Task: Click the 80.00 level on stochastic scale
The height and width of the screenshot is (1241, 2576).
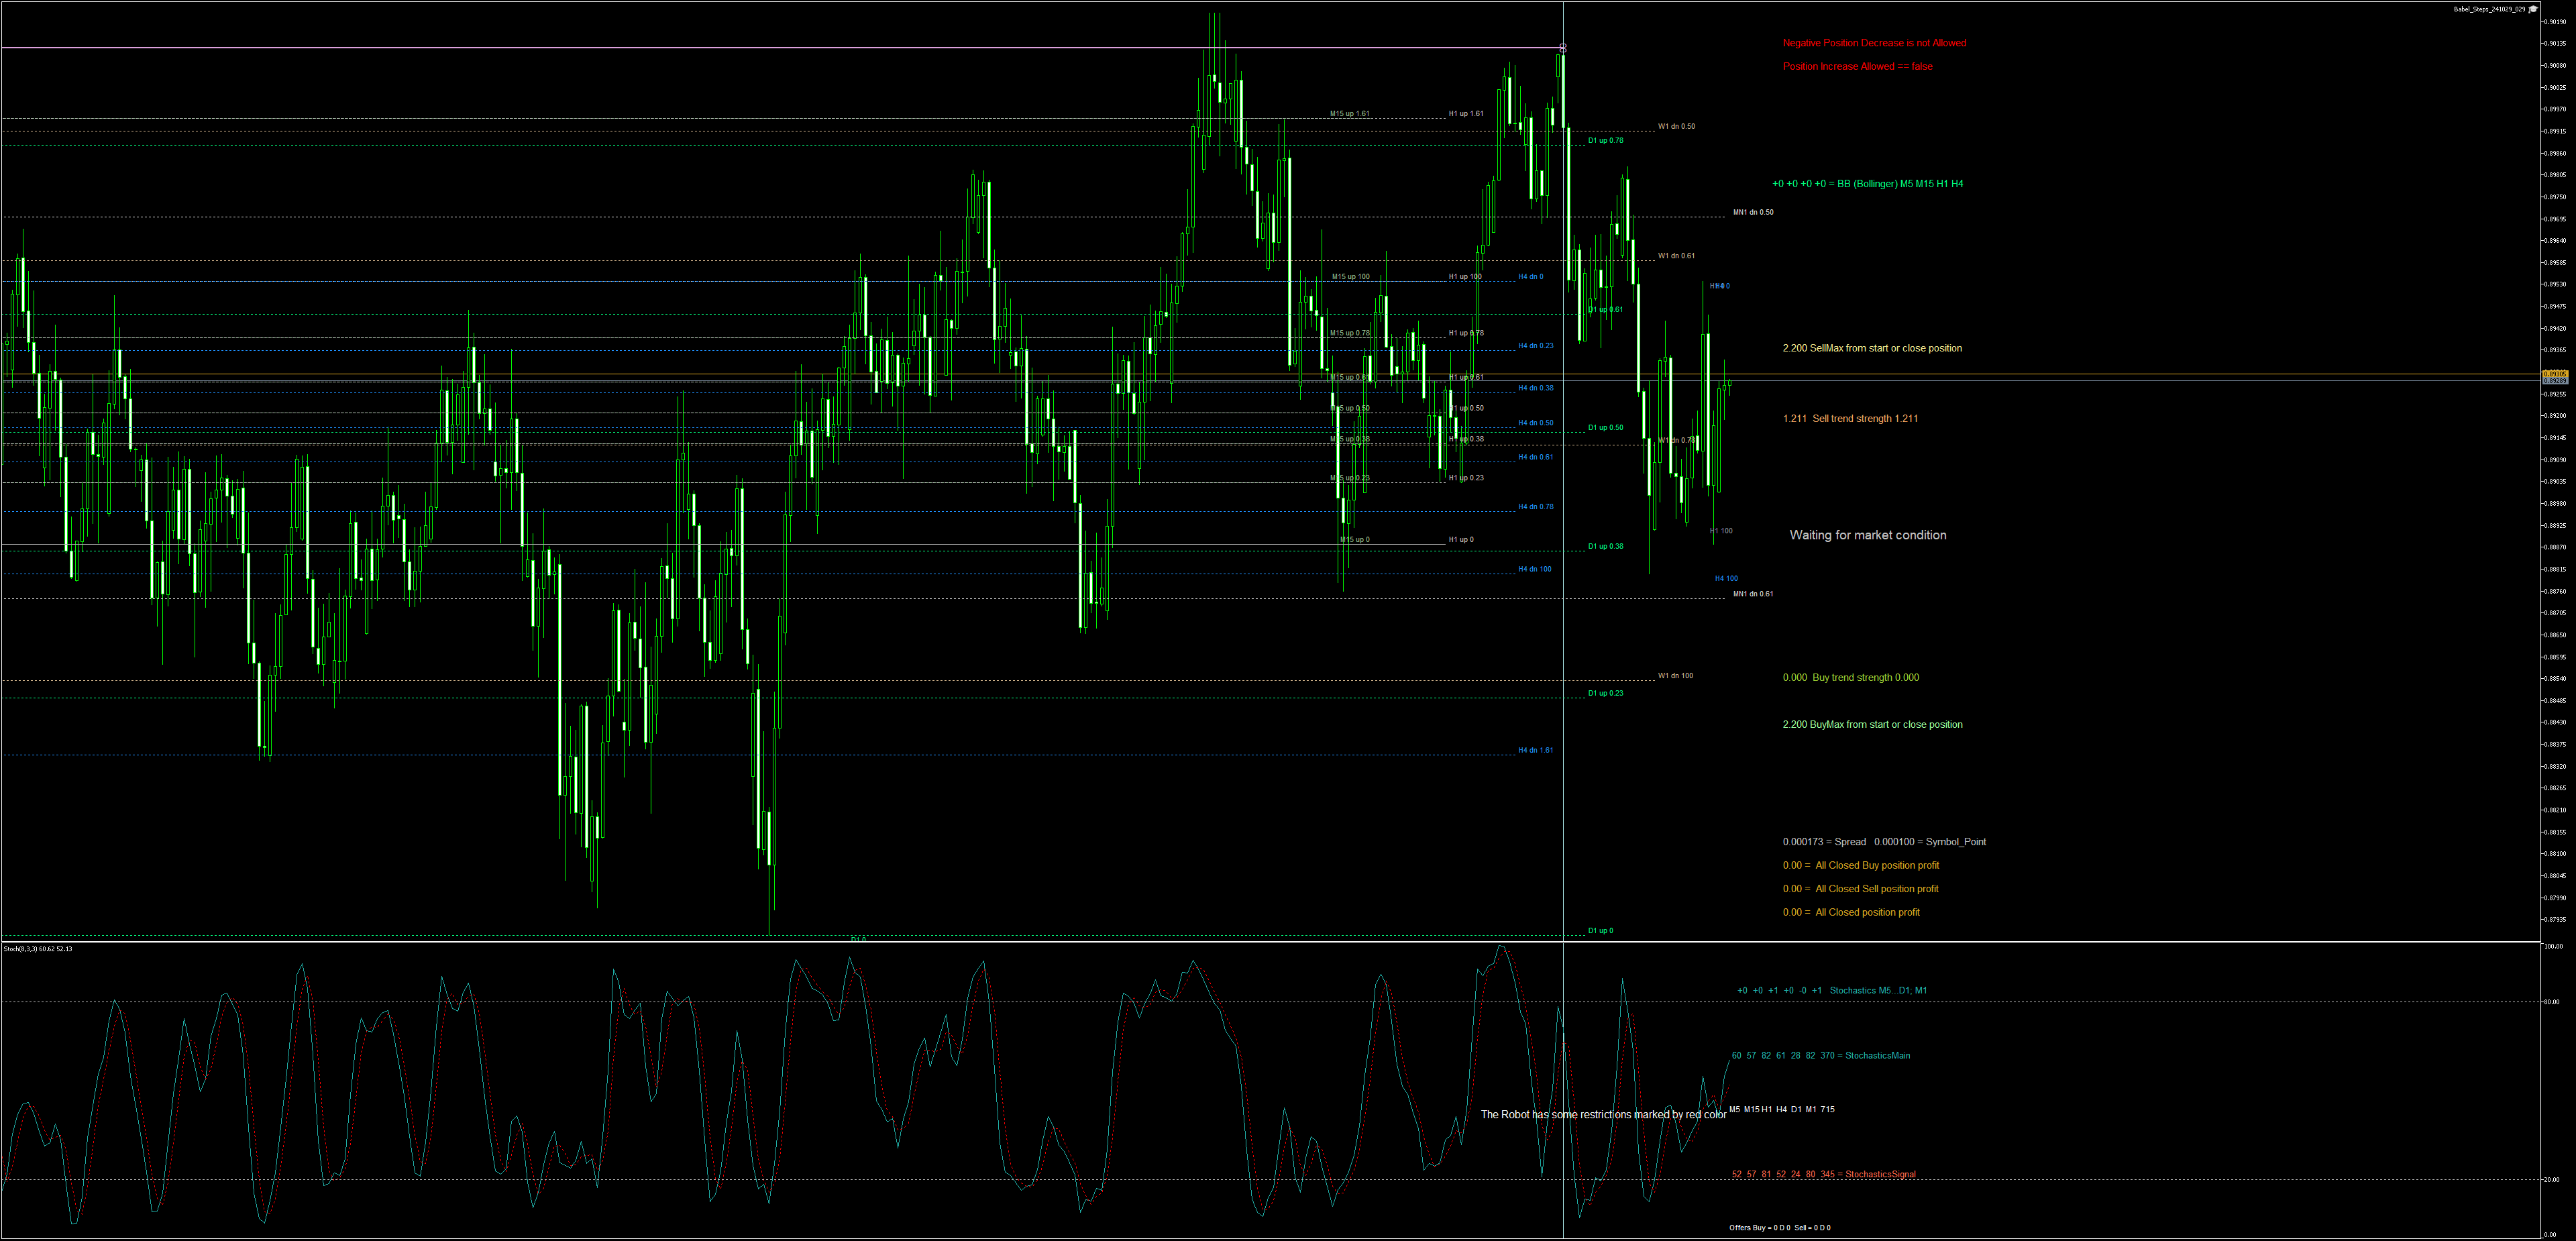Action: coord(2551,1002)
